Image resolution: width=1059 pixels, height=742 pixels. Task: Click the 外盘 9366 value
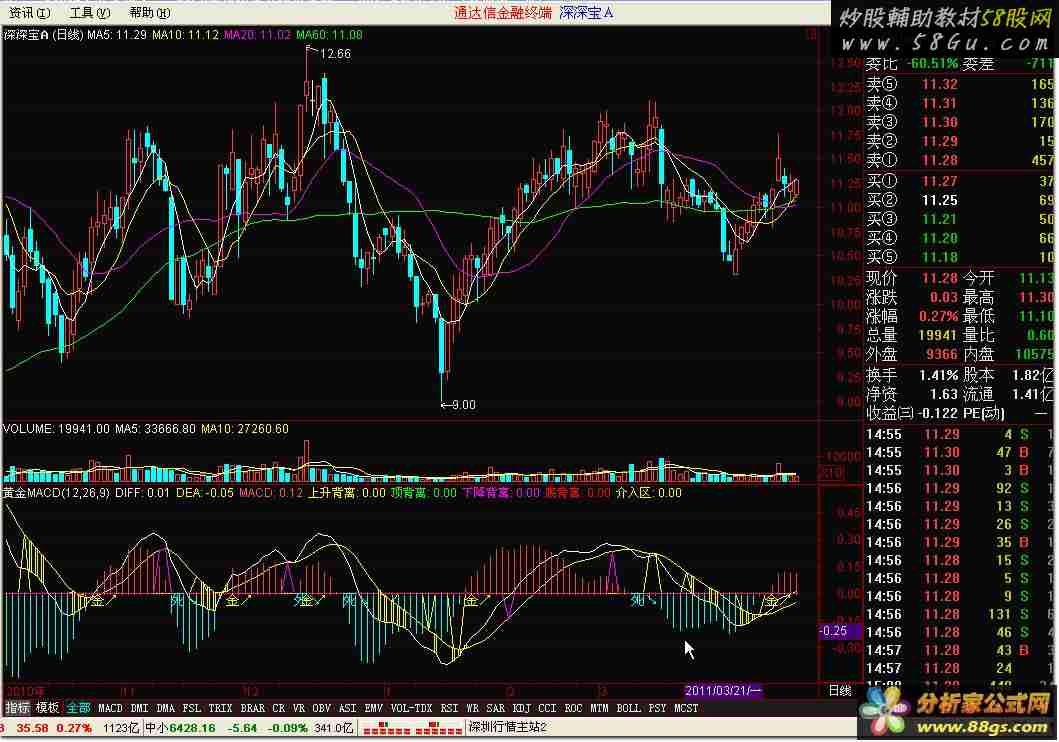point(942,354)
